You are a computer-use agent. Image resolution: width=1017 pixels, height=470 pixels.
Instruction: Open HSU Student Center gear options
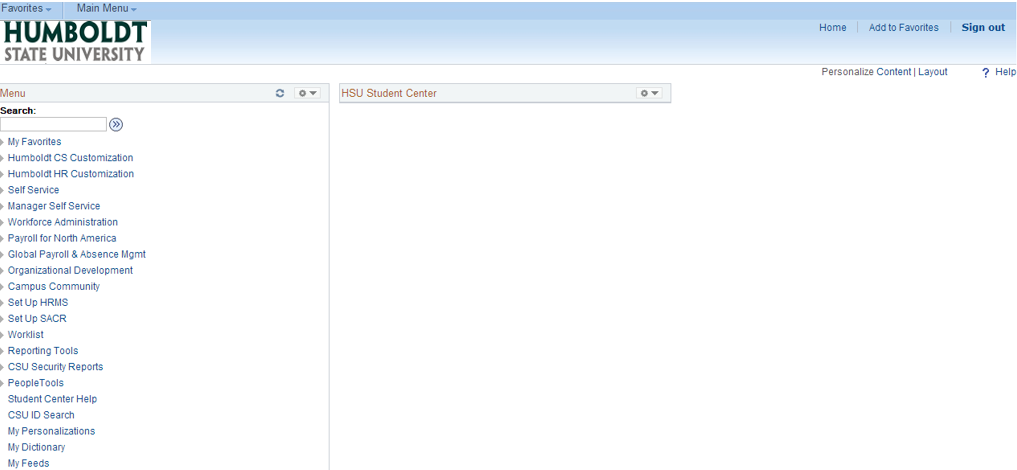(x=649, y=93)
